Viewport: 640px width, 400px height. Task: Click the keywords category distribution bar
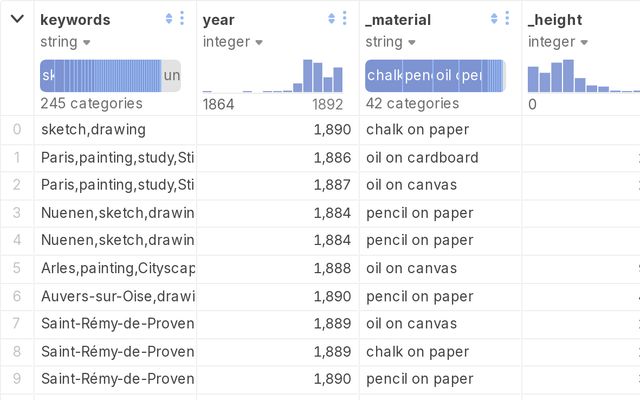(110, 76)
